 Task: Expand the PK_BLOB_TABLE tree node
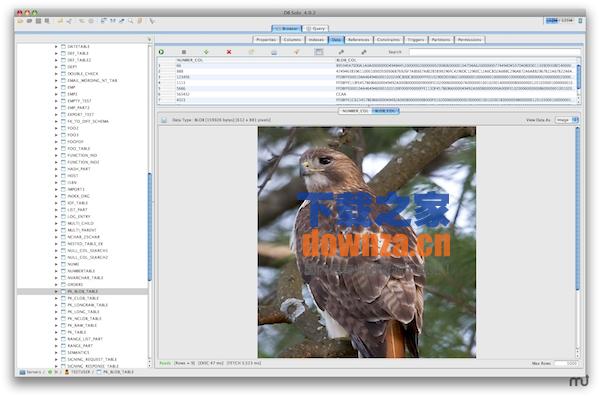(x=56, y=291)
